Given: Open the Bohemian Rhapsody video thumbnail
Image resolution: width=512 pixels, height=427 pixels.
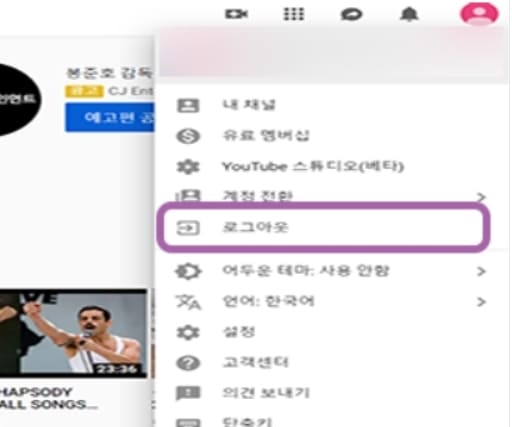Looking at the screenshot, I should pyautogui.click(x=73, y=334).
